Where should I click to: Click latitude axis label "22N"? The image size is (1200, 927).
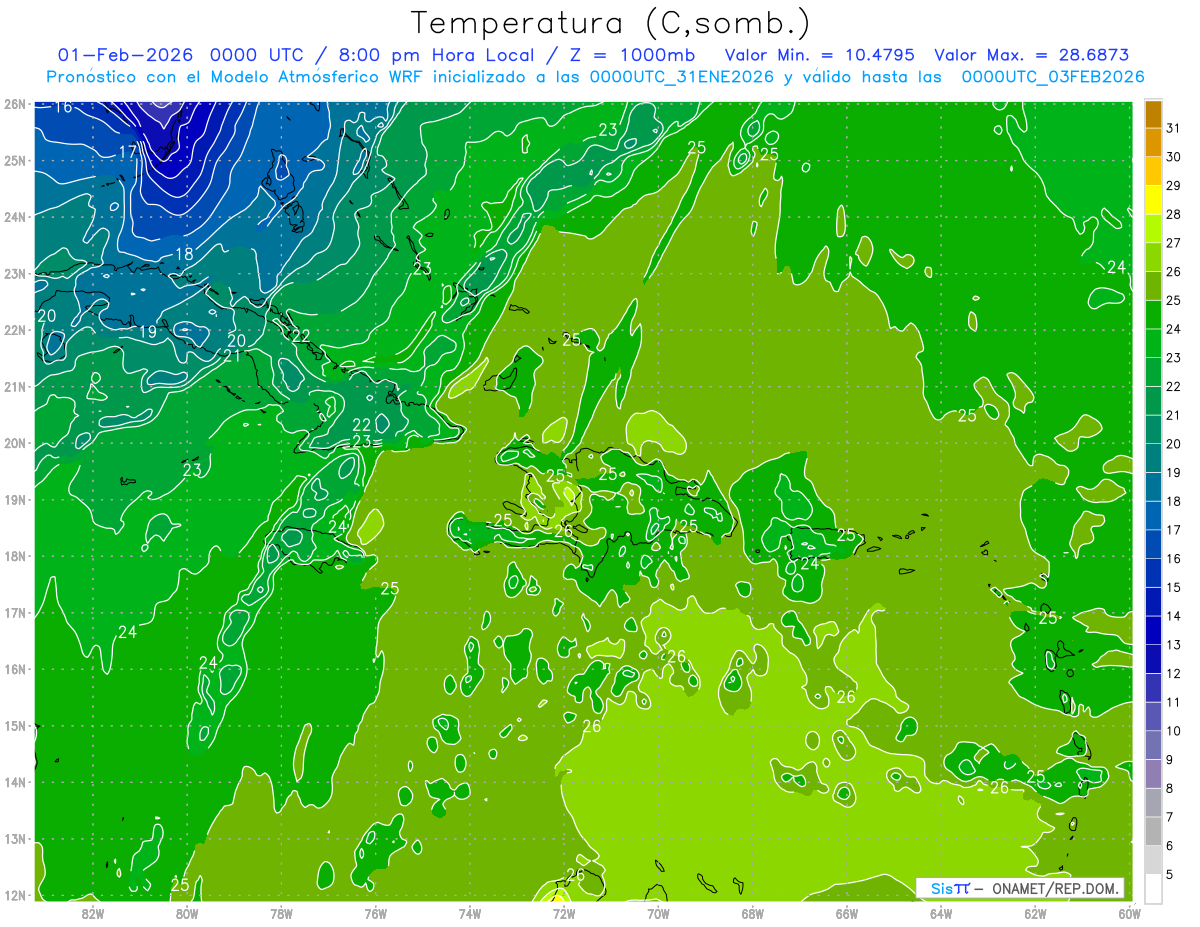click(14, 330)
